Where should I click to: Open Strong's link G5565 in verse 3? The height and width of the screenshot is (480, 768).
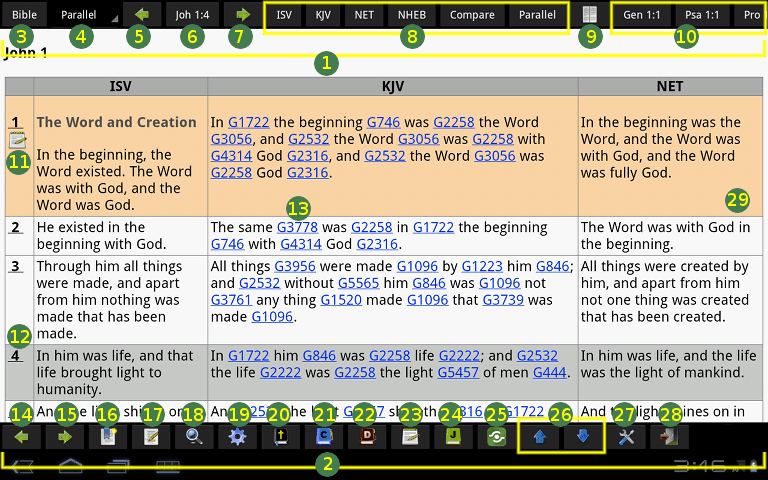[359, 283]
